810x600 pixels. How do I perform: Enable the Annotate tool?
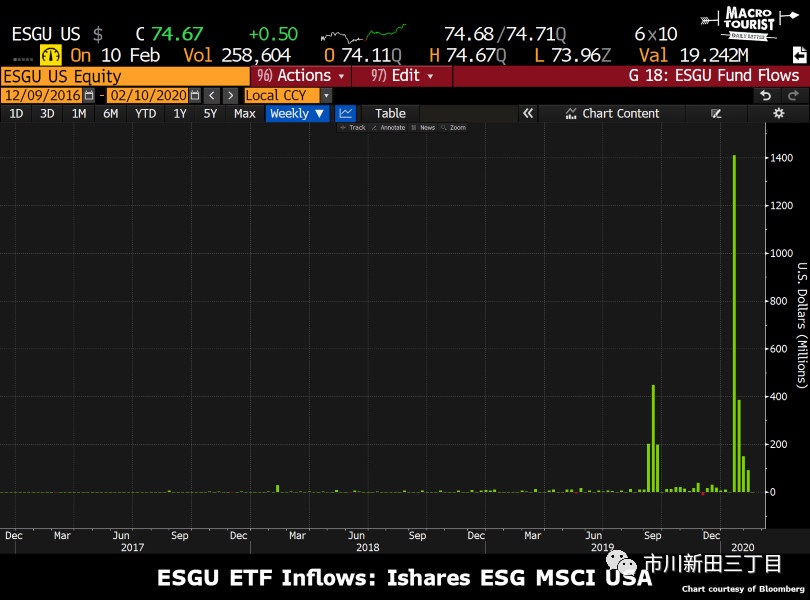pos(388,128)
